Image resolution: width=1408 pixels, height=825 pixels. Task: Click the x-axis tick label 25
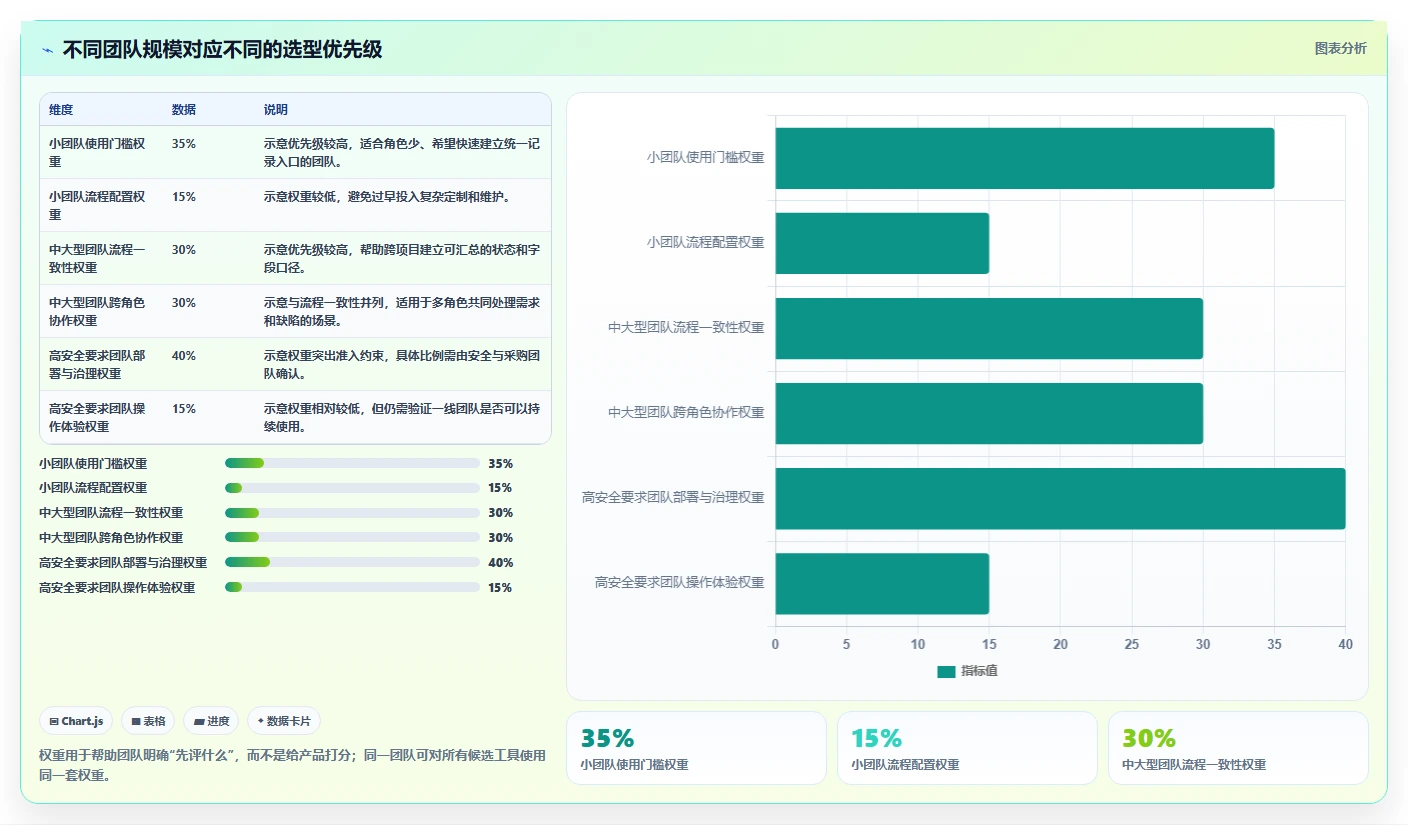tap(1132, 644)
